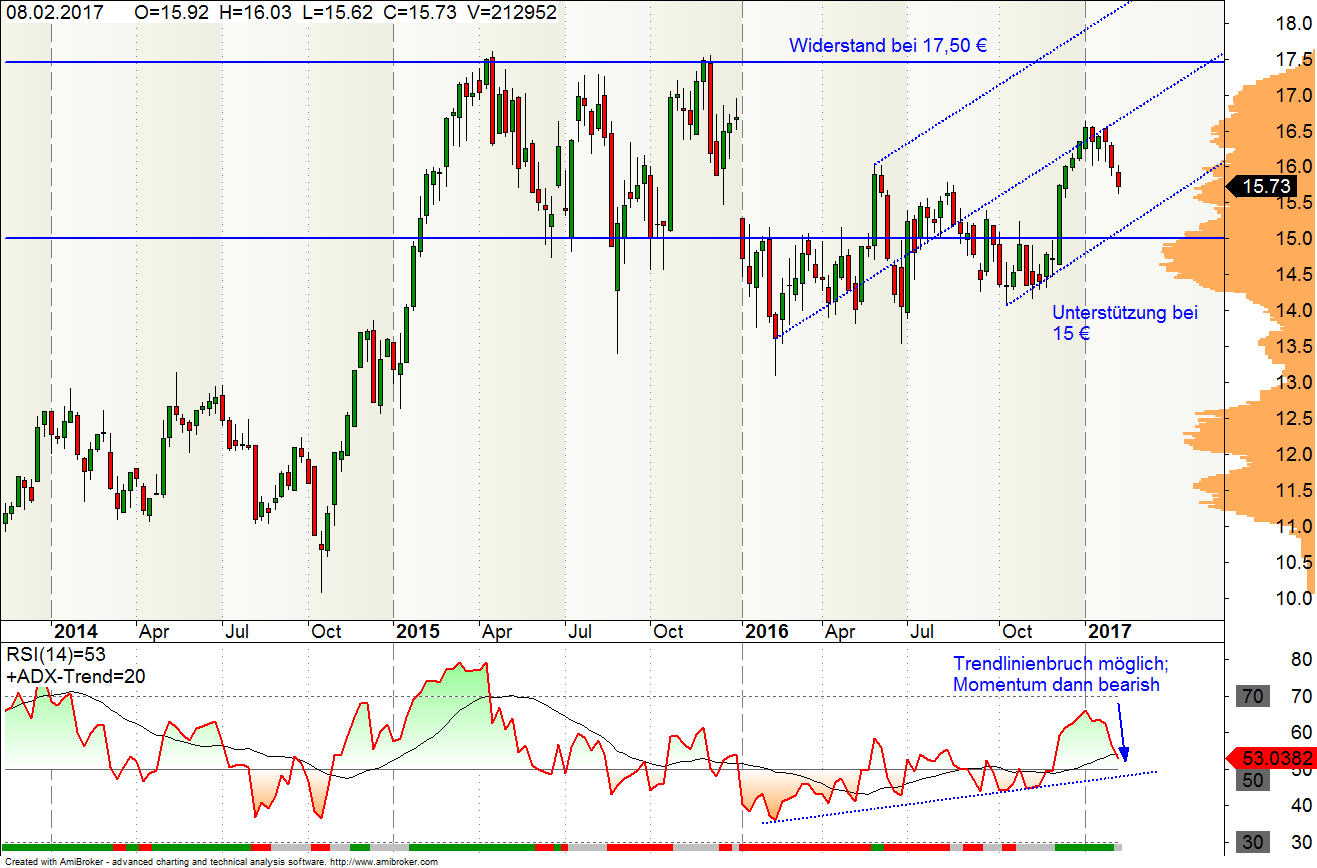Click the 2014 year label on time axis
This screenshot has width=1317, height=868.
click(x=75, y=631)
